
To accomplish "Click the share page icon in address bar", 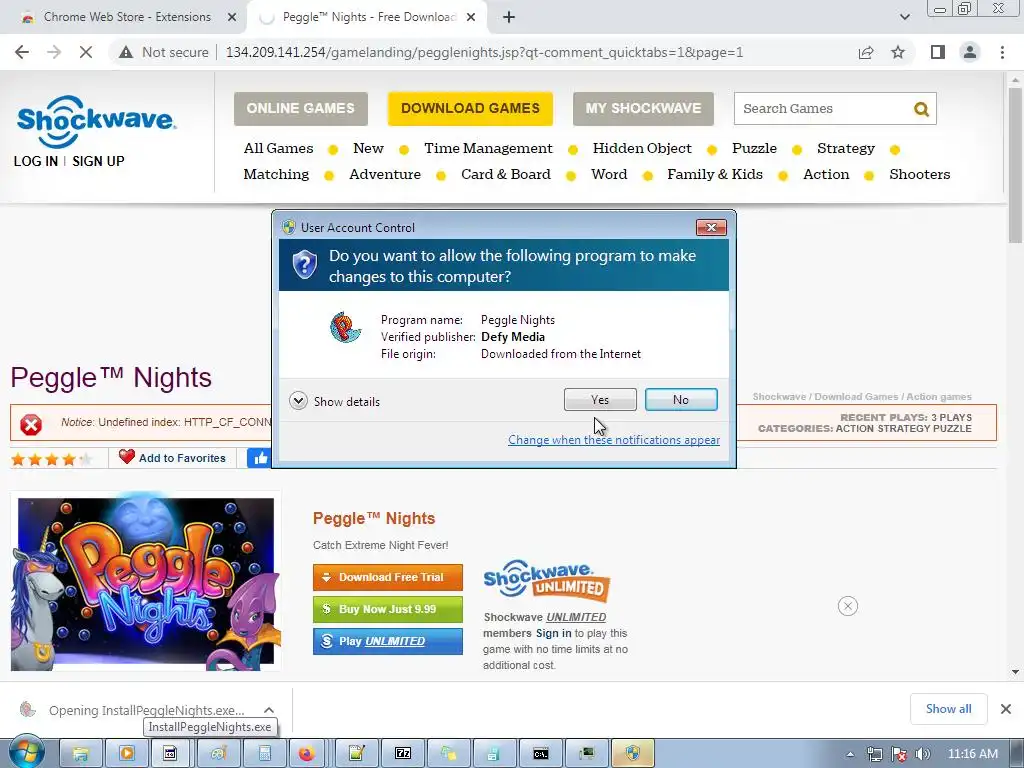I will 866,52.
